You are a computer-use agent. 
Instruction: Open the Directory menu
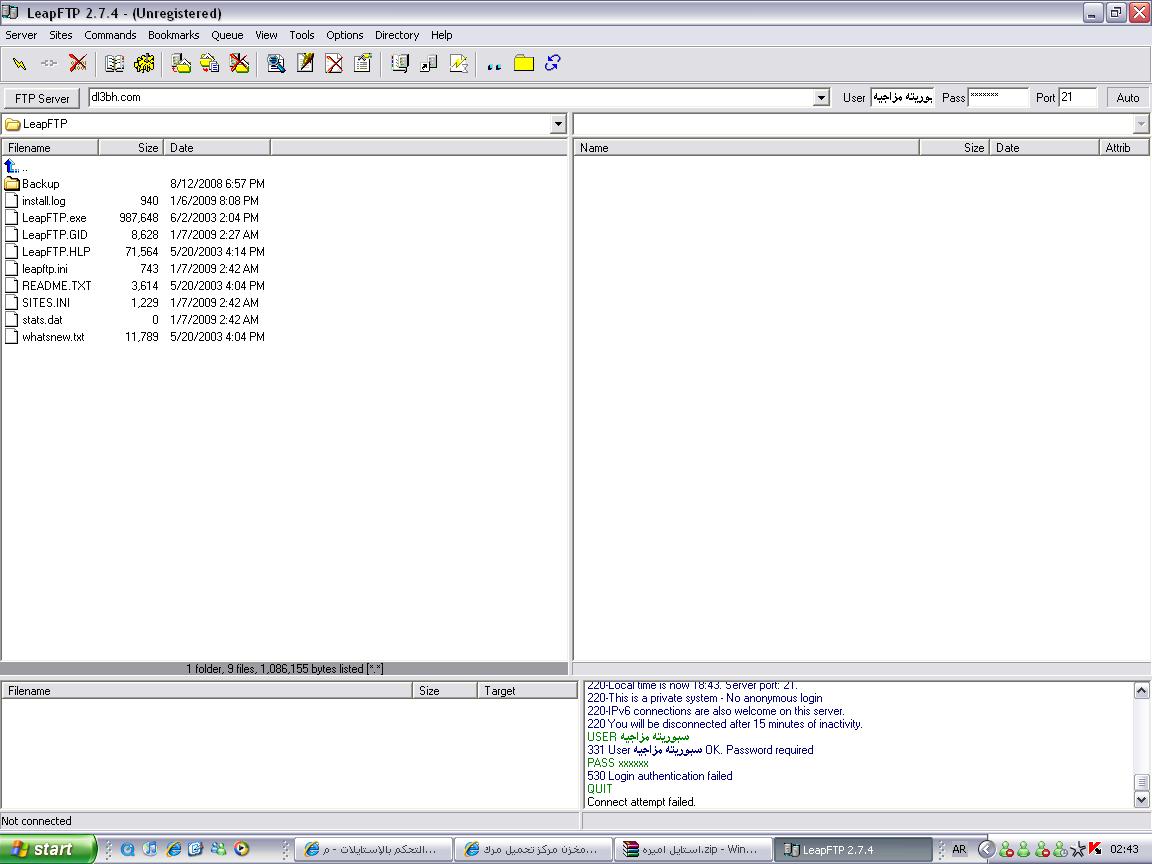[397, 35]
